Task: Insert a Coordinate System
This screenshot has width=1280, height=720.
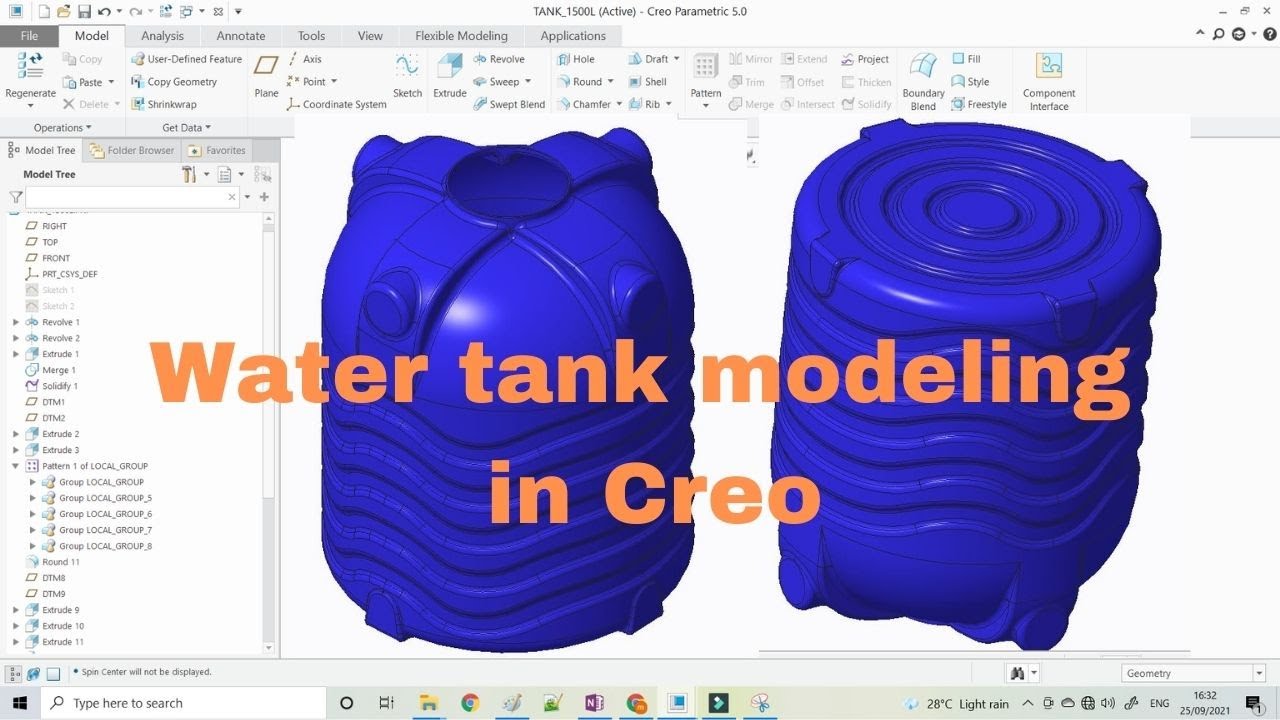Action: (x=336, y=104)
